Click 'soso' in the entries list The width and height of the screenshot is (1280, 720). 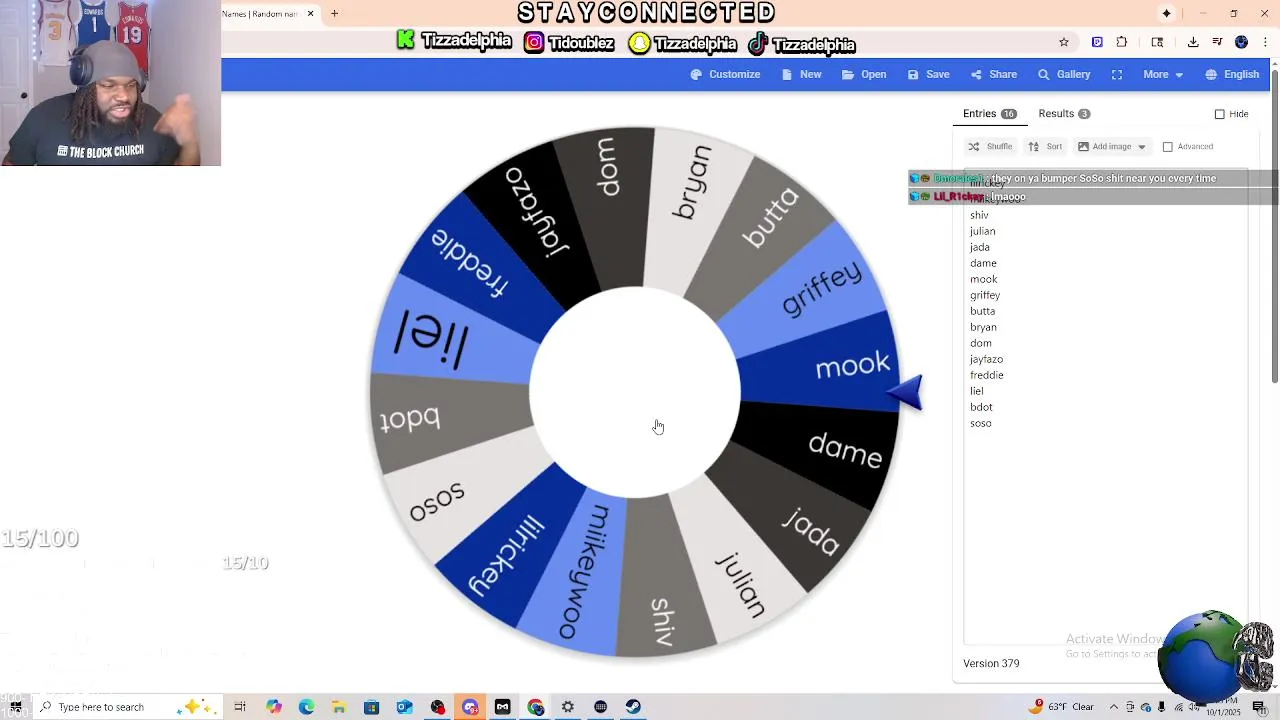tap(980, 423)
